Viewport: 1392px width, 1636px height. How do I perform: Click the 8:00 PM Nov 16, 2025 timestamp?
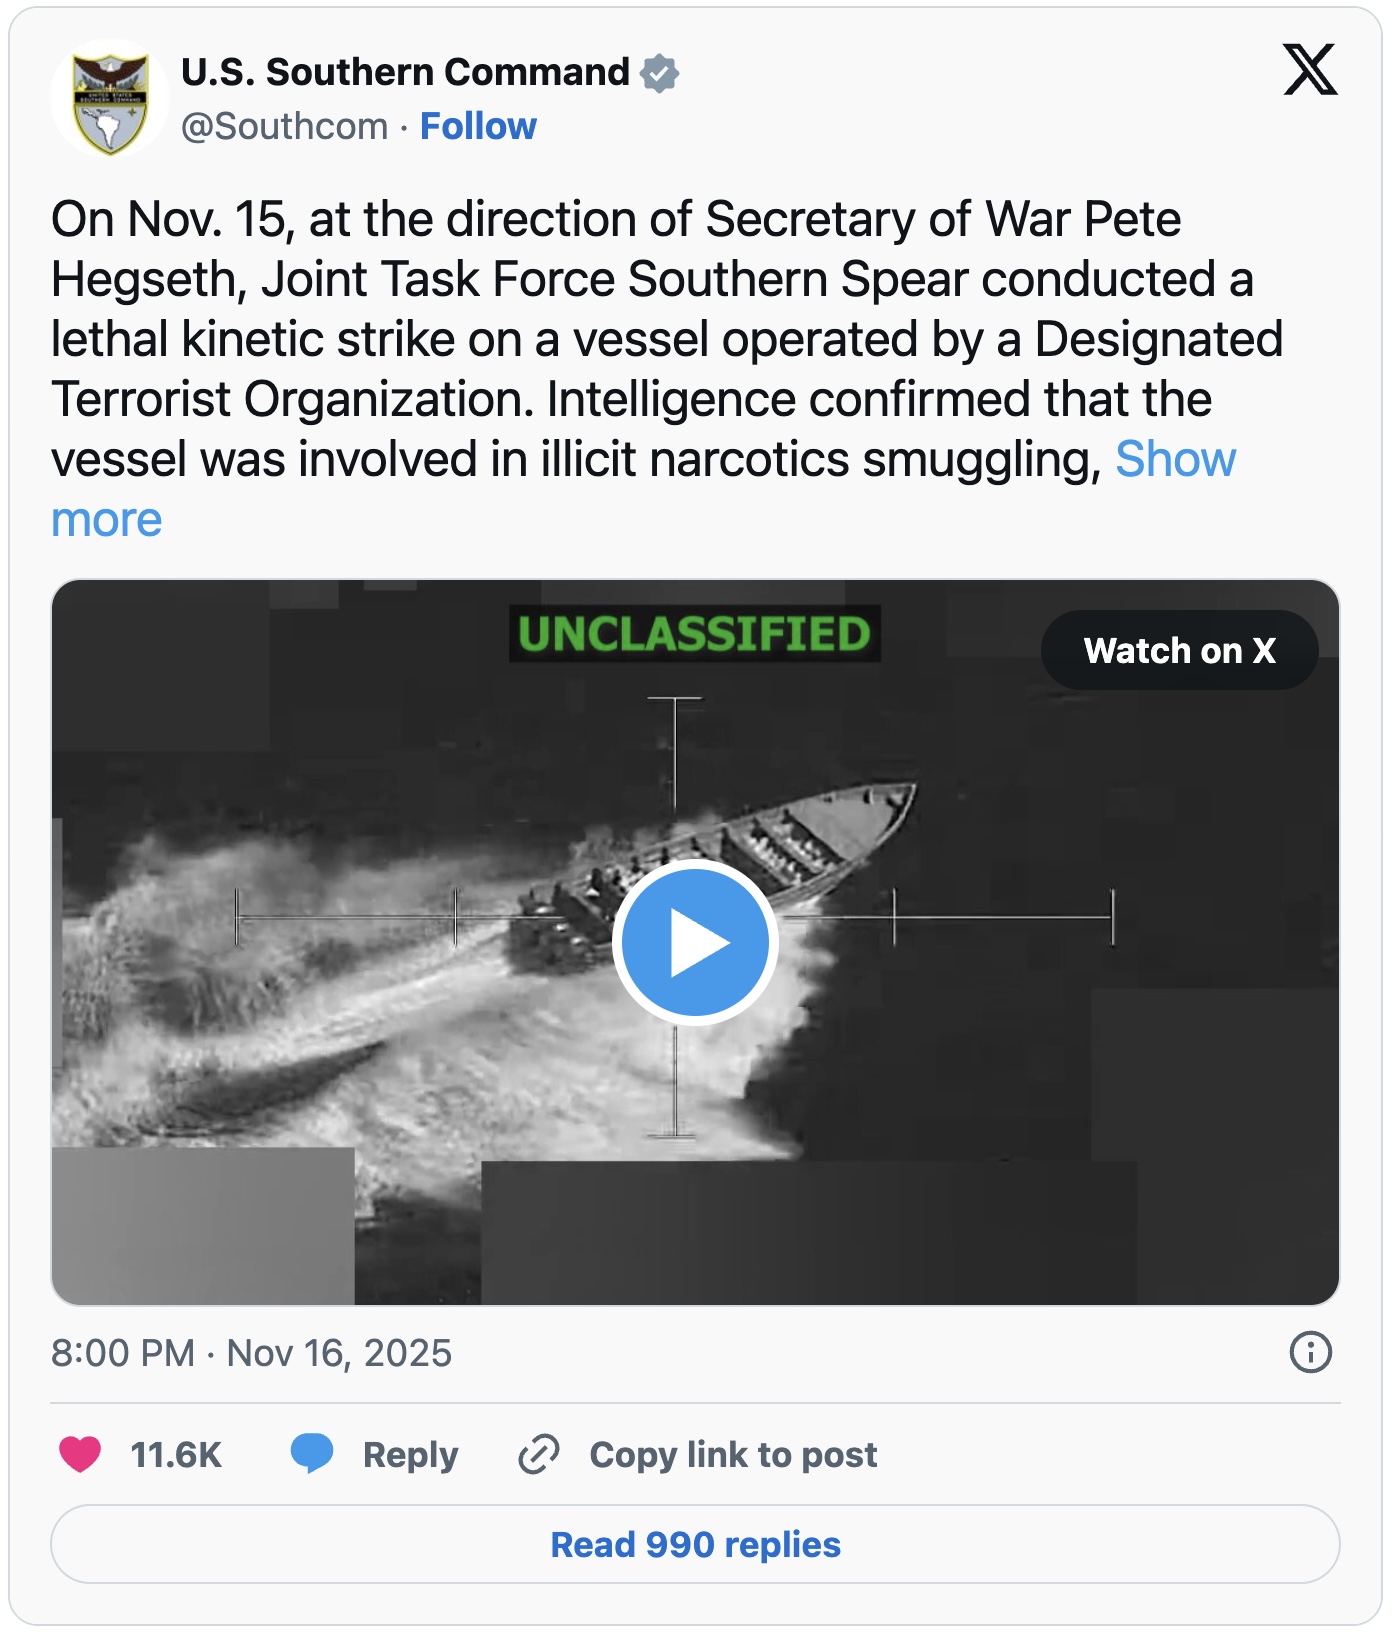click(252, 1353)
